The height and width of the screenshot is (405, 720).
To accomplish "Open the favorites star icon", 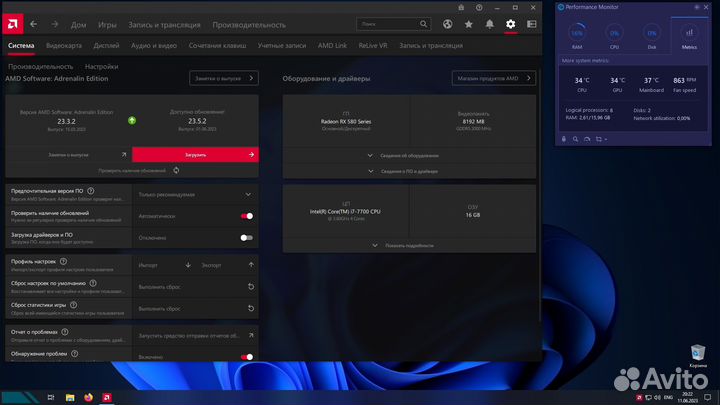I will 468,24.
